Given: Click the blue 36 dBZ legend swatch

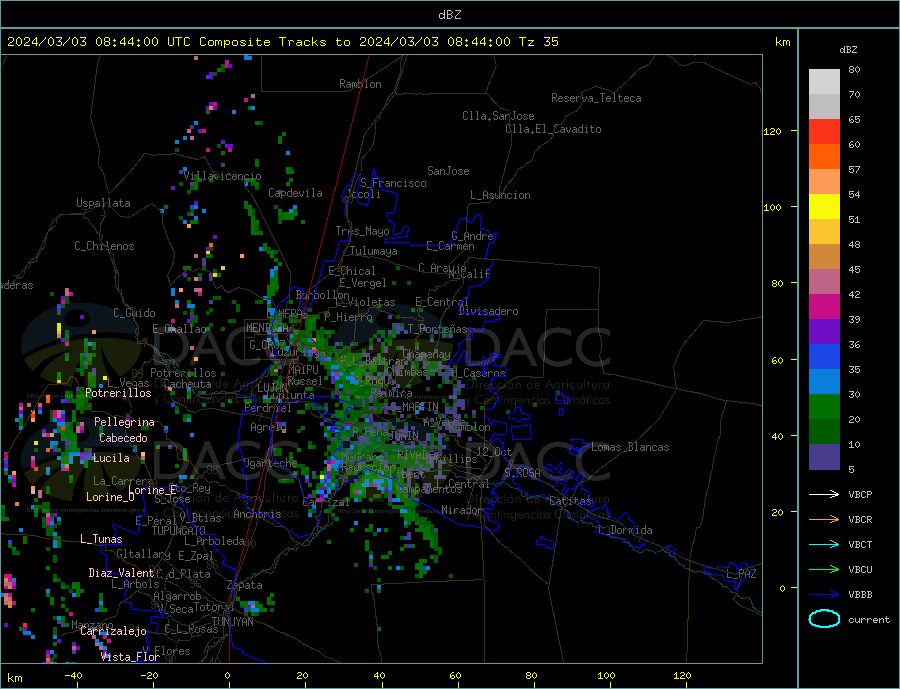Looking at the screenshot, I should [x=824, y=356].
